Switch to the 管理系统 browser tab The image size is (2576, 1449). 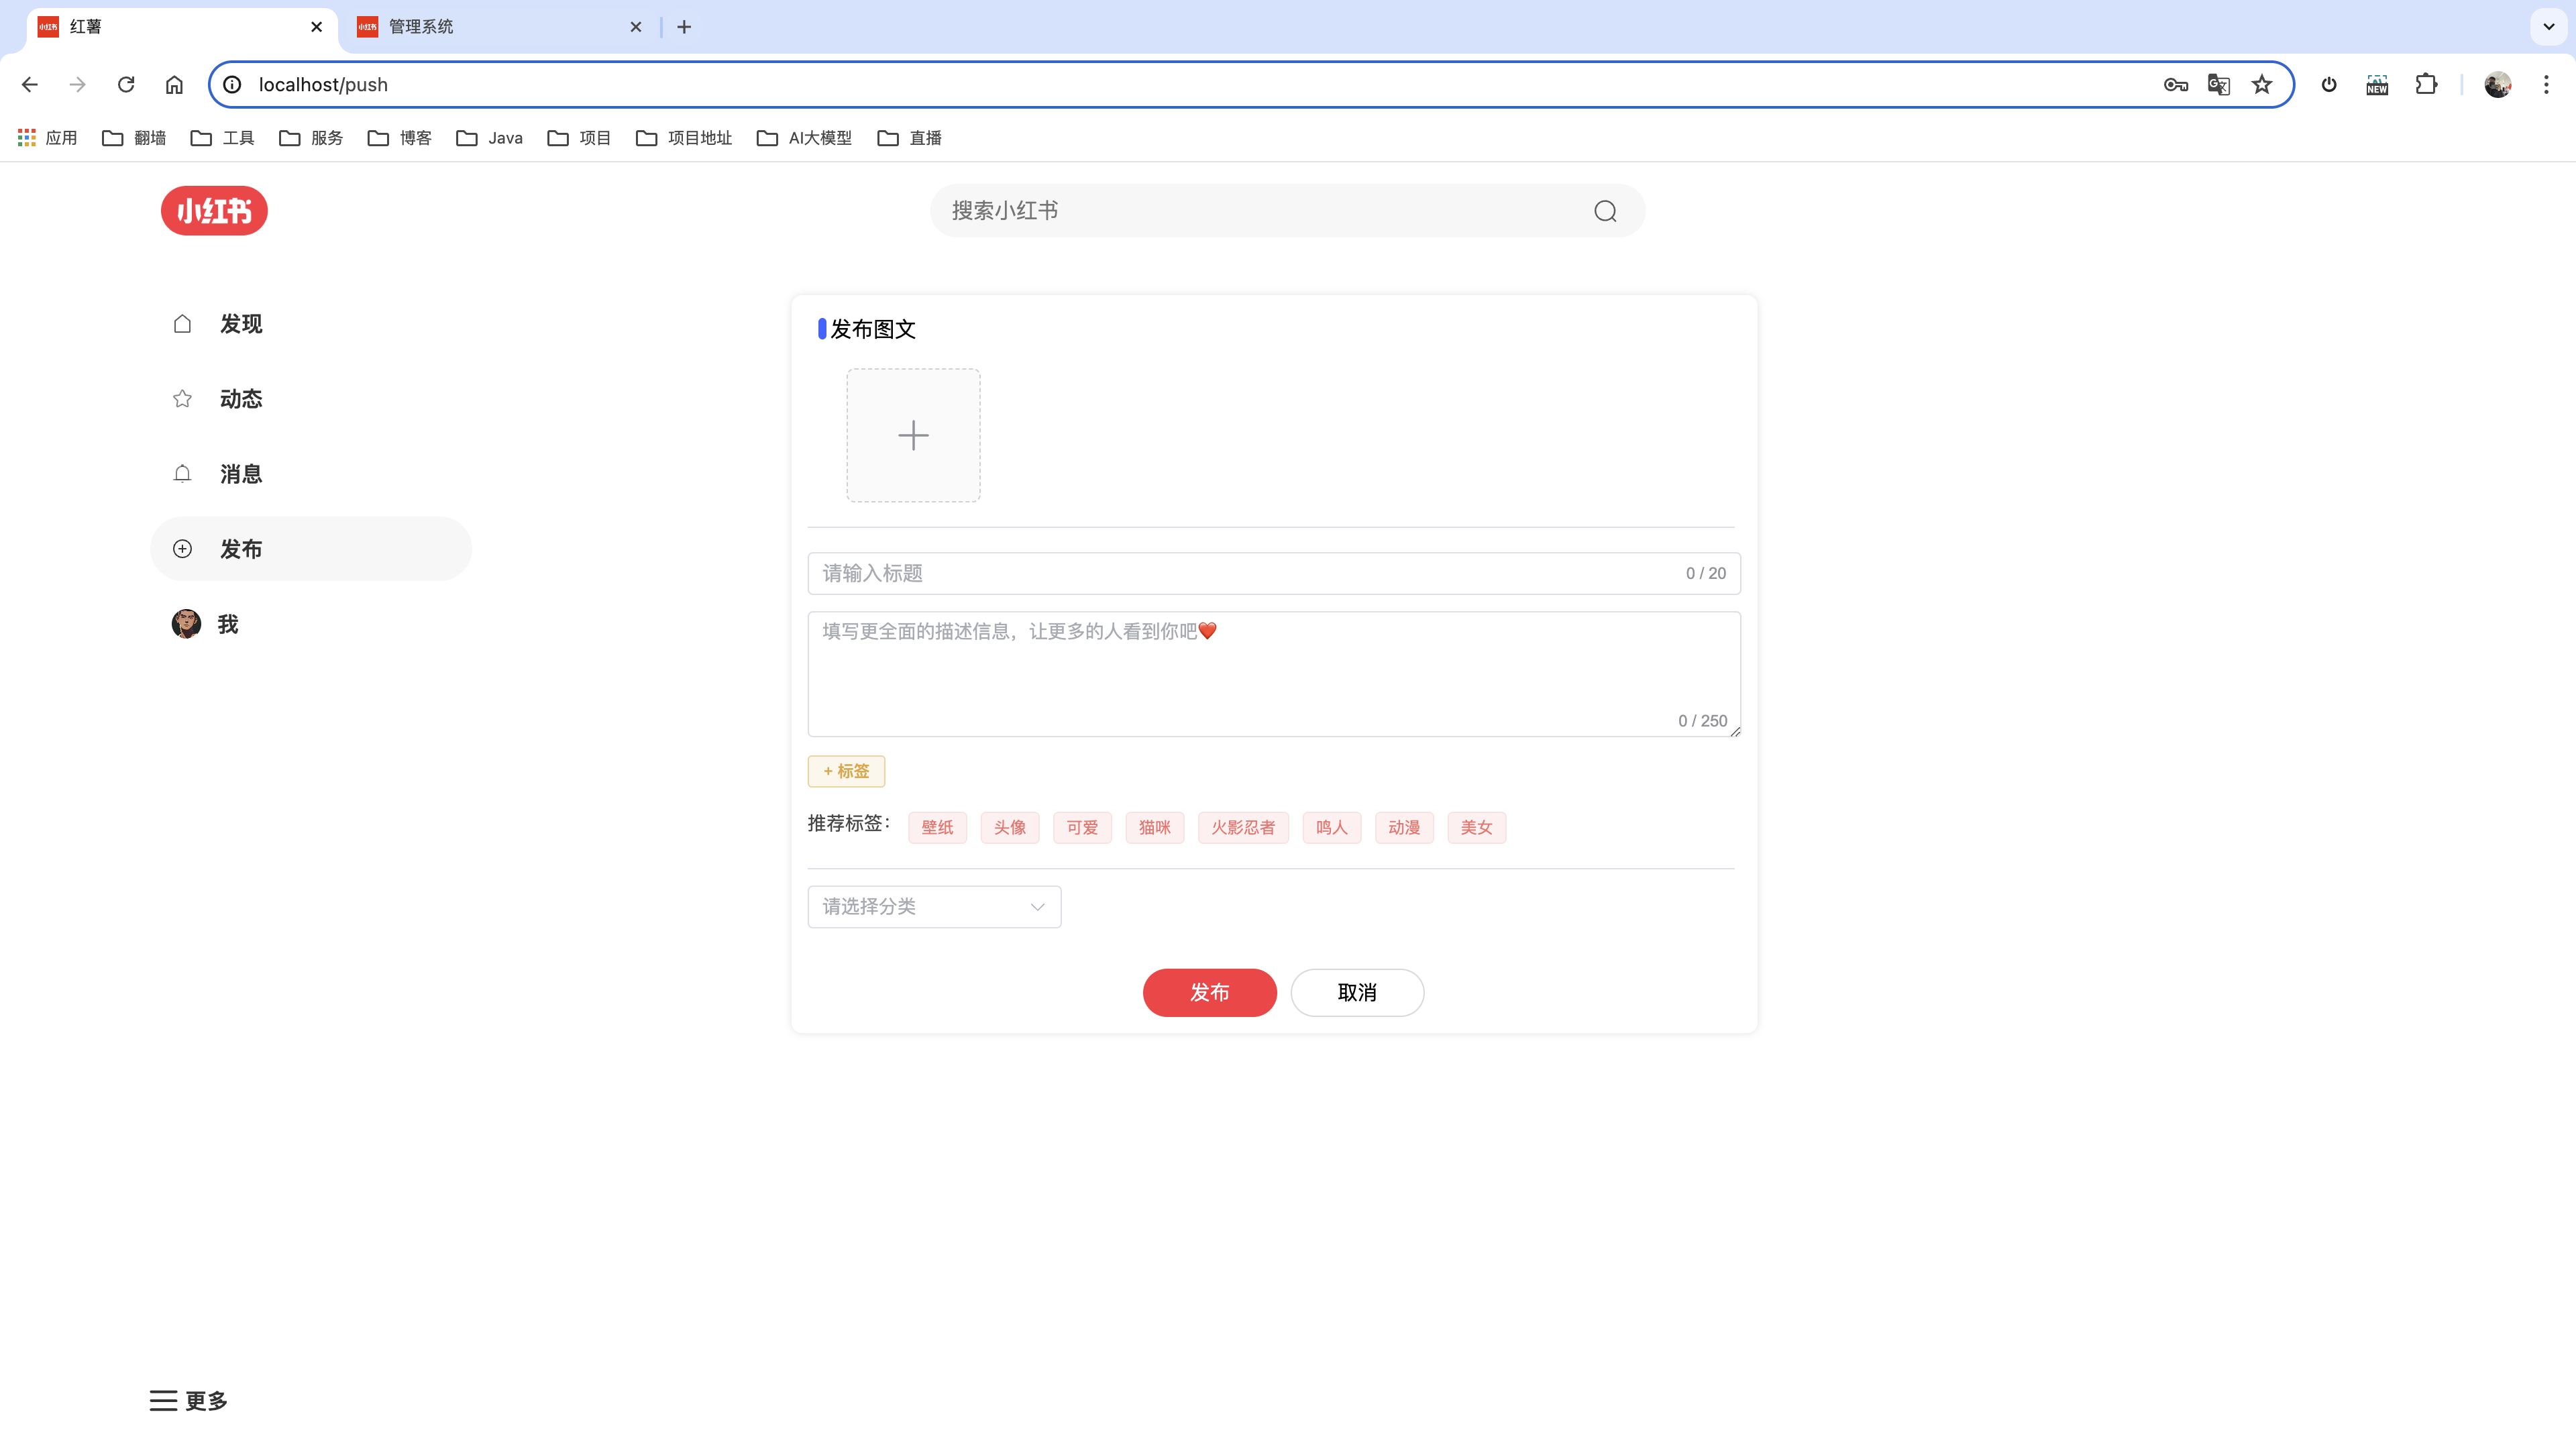421,27
